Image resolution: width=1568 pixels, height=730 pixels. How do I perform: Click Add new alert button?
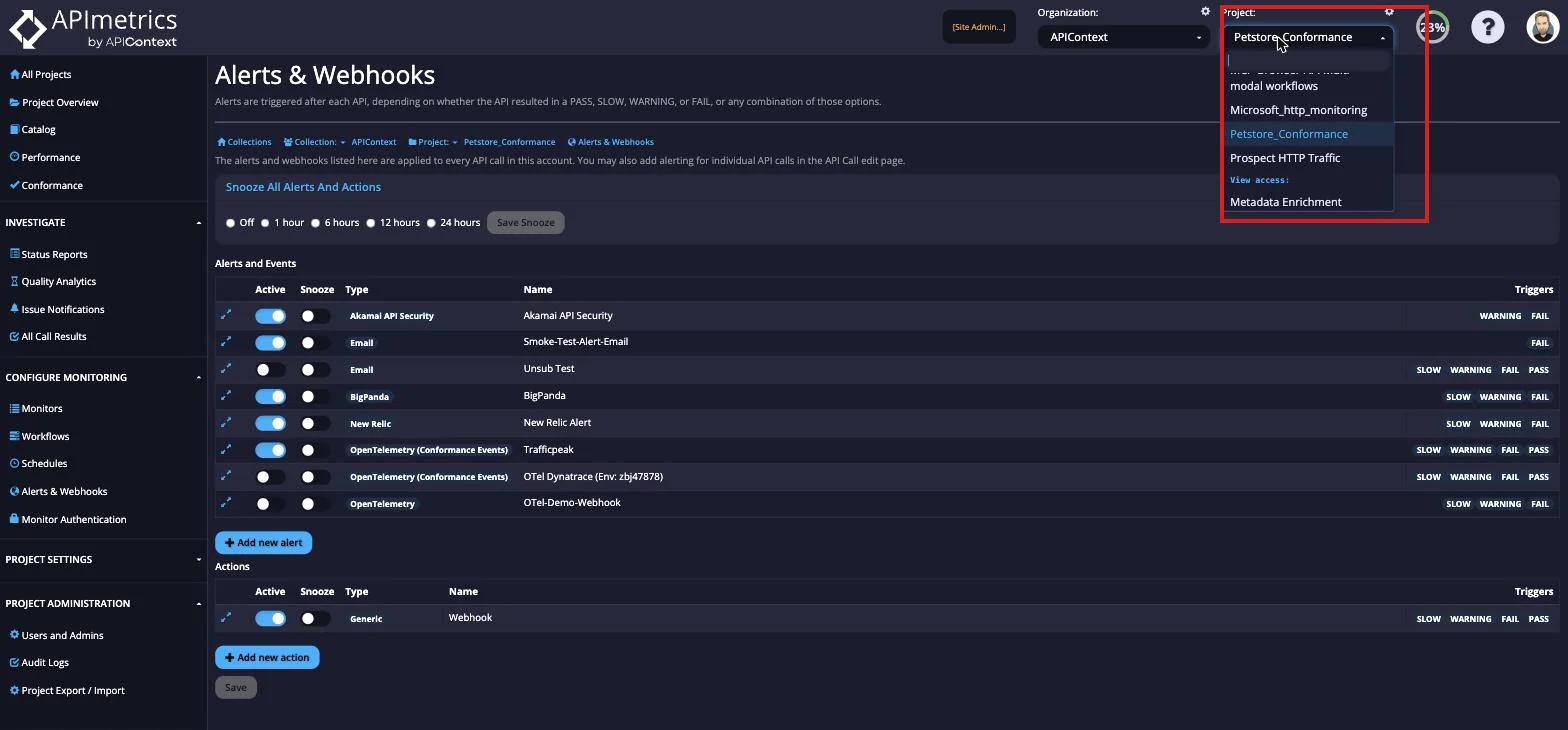point(264,543)
